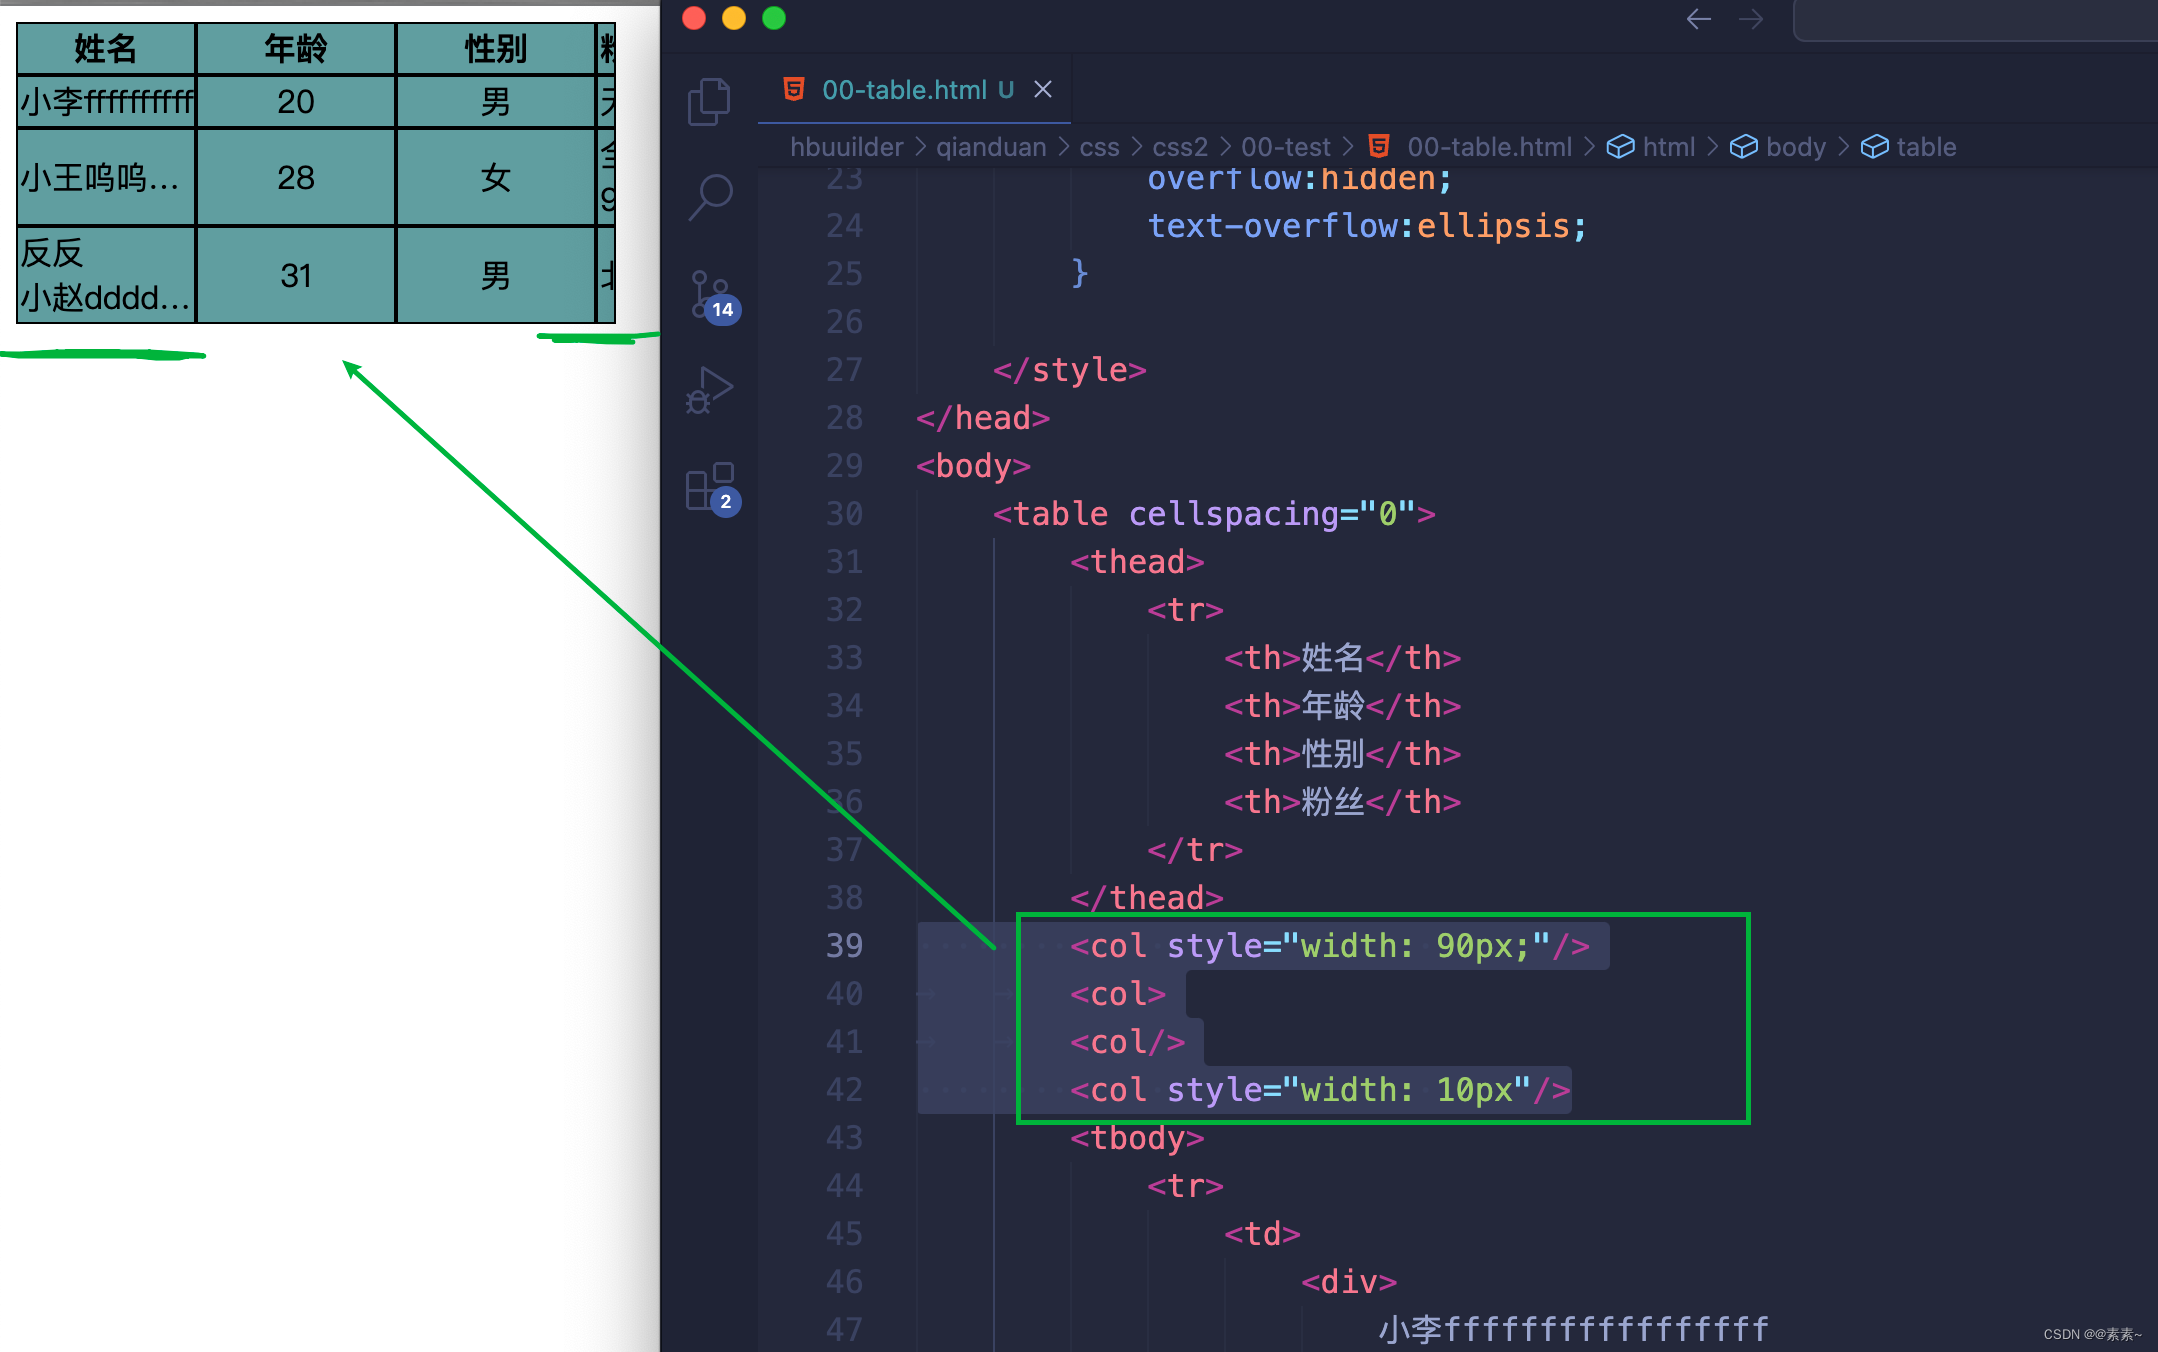The image size is (2158, 1352).
Task: Click the navigate back arrow
Action: (1698, 19)
